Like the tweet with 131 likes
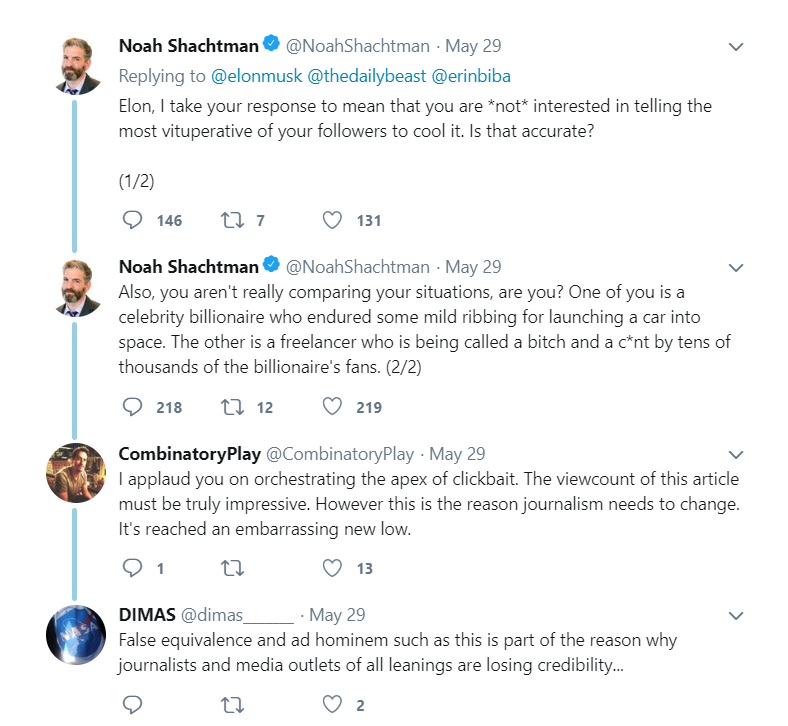Viewport: 788px width, 726px height. pos(333,220)
